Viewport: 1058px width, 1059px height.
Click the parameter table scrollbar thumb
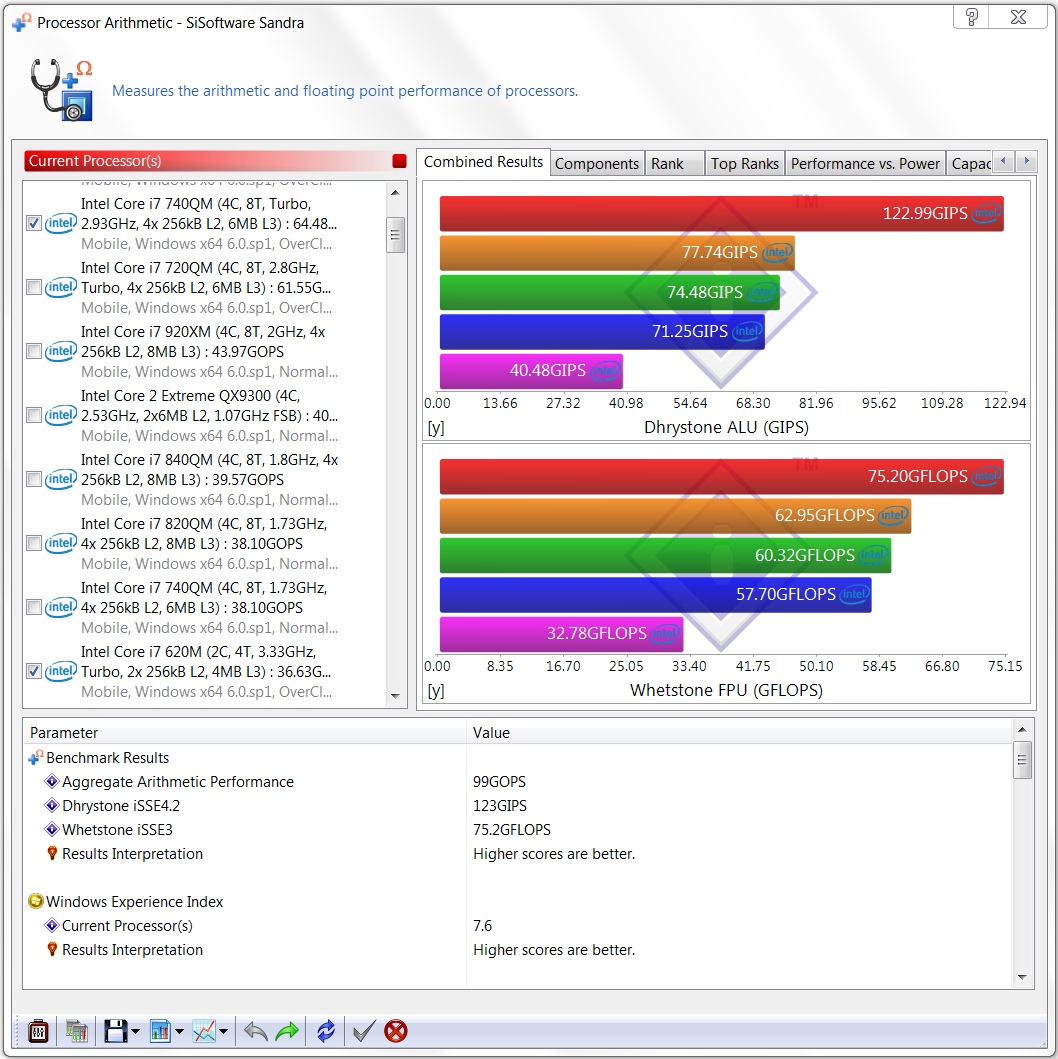coord(1022,760)
